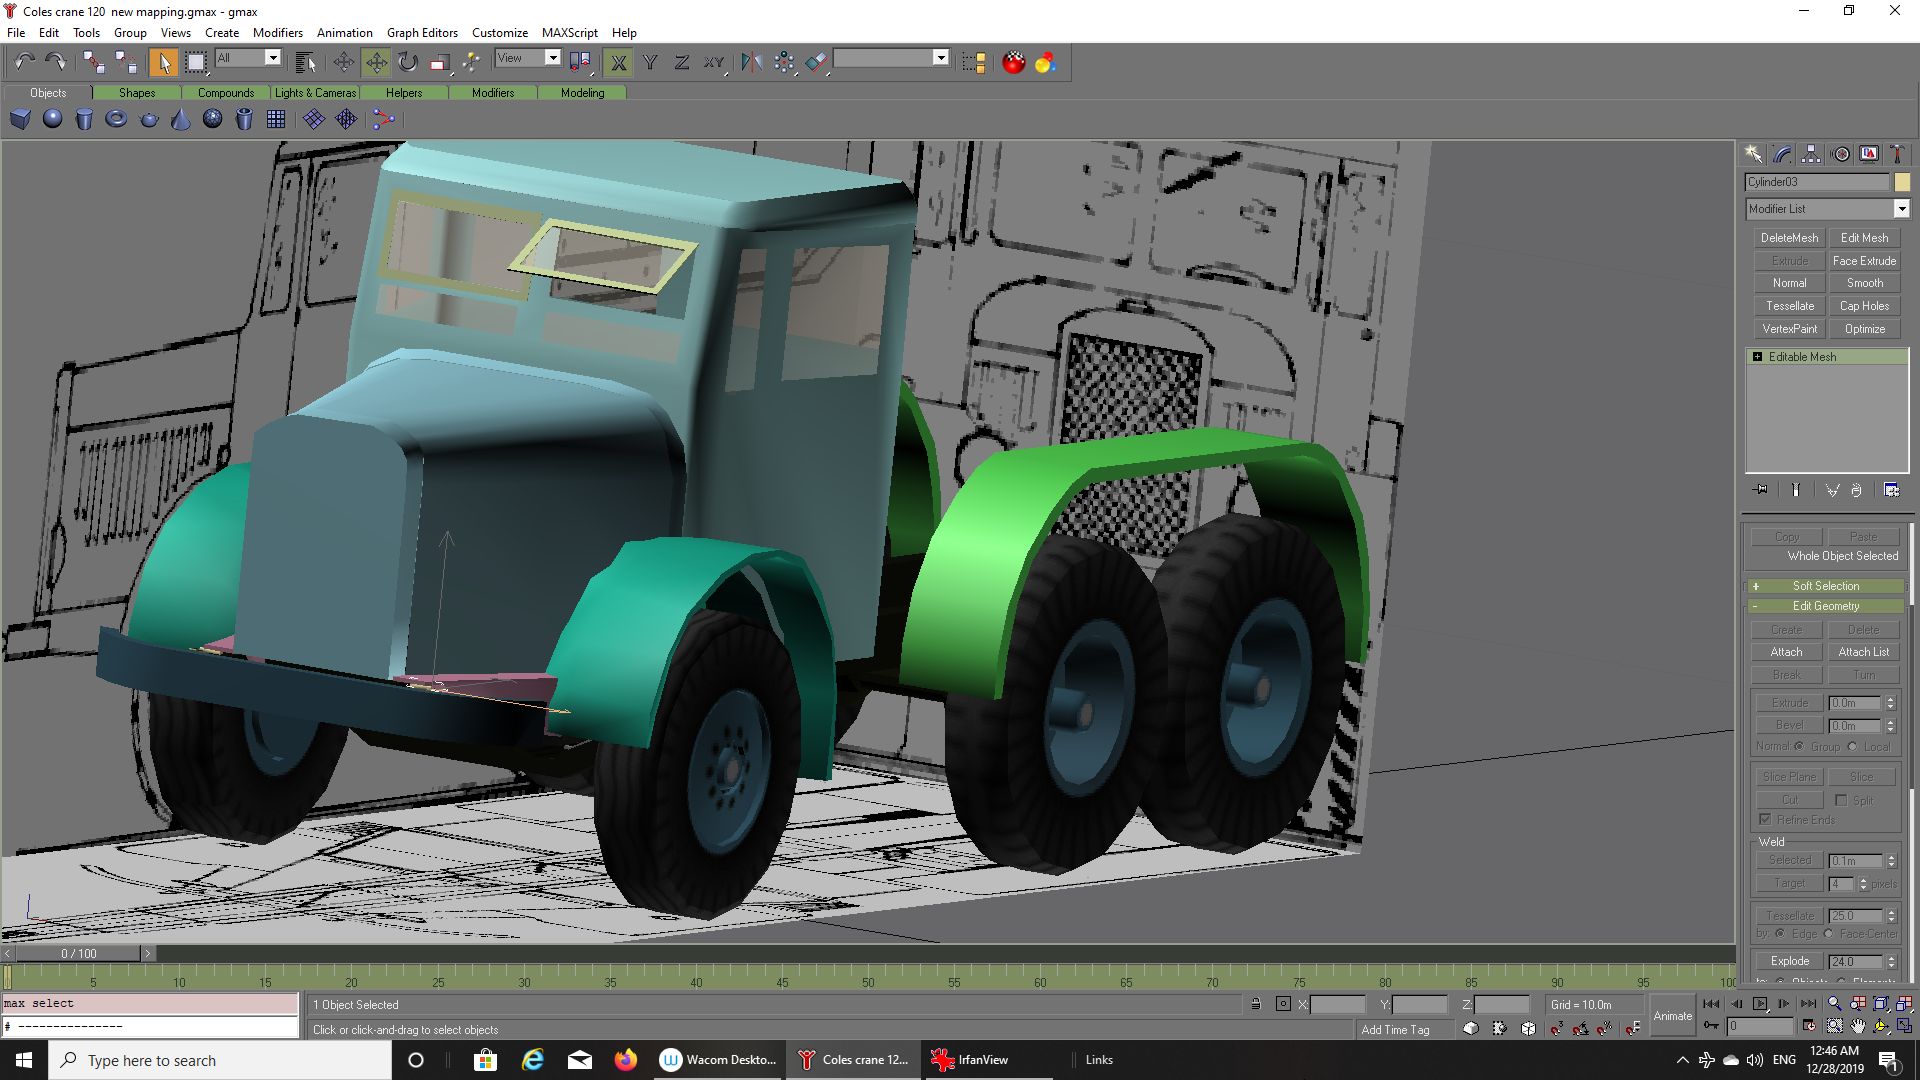1920x1080 pixels.
Task: Click the Undo arrow icon
Action: coord(25,63)
